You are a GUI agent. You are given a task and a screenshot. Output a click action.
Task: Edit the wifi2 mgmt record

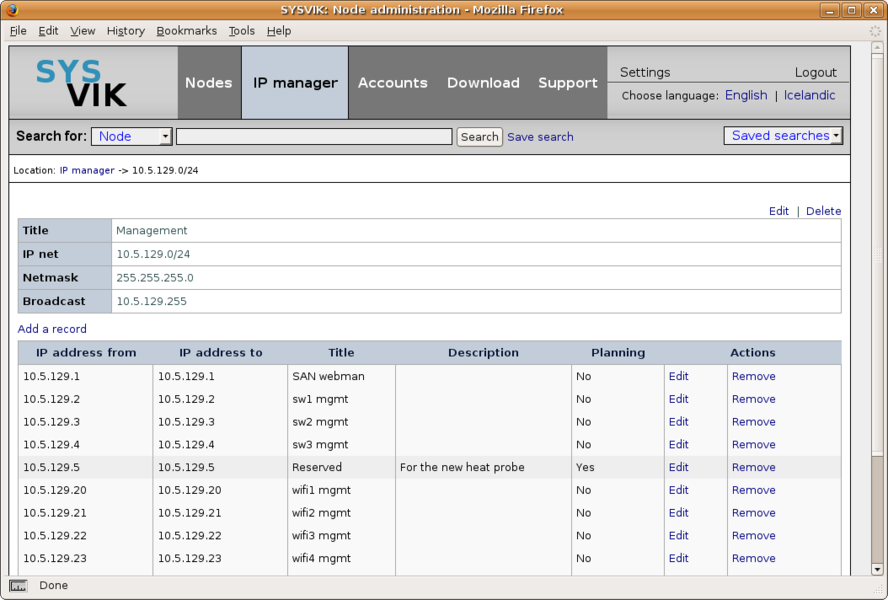coord(678,512)
